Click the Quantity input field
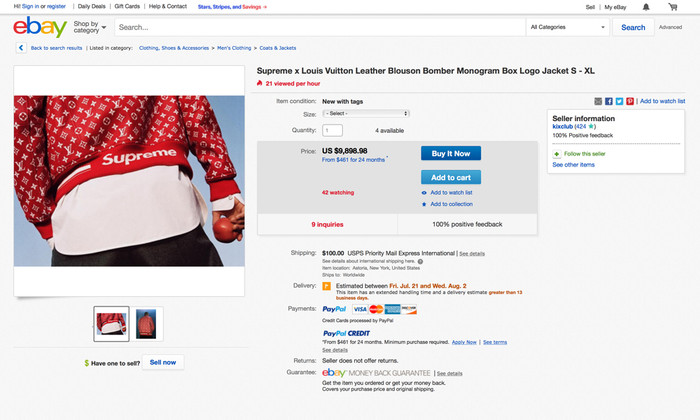The height and width of the screenshot is (420, 700). [333, 130]
